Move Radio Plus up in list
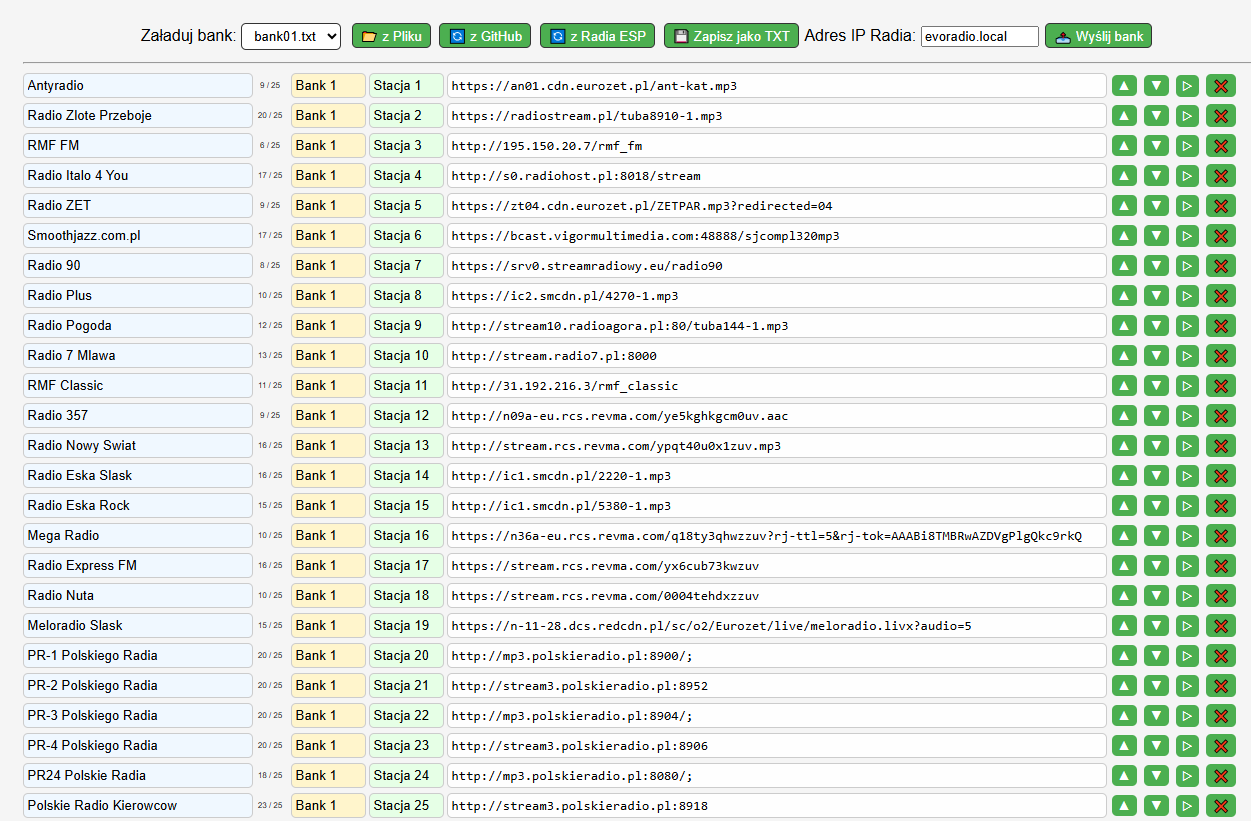The width and height of the screenshot is (1251, 821). 1125,296
